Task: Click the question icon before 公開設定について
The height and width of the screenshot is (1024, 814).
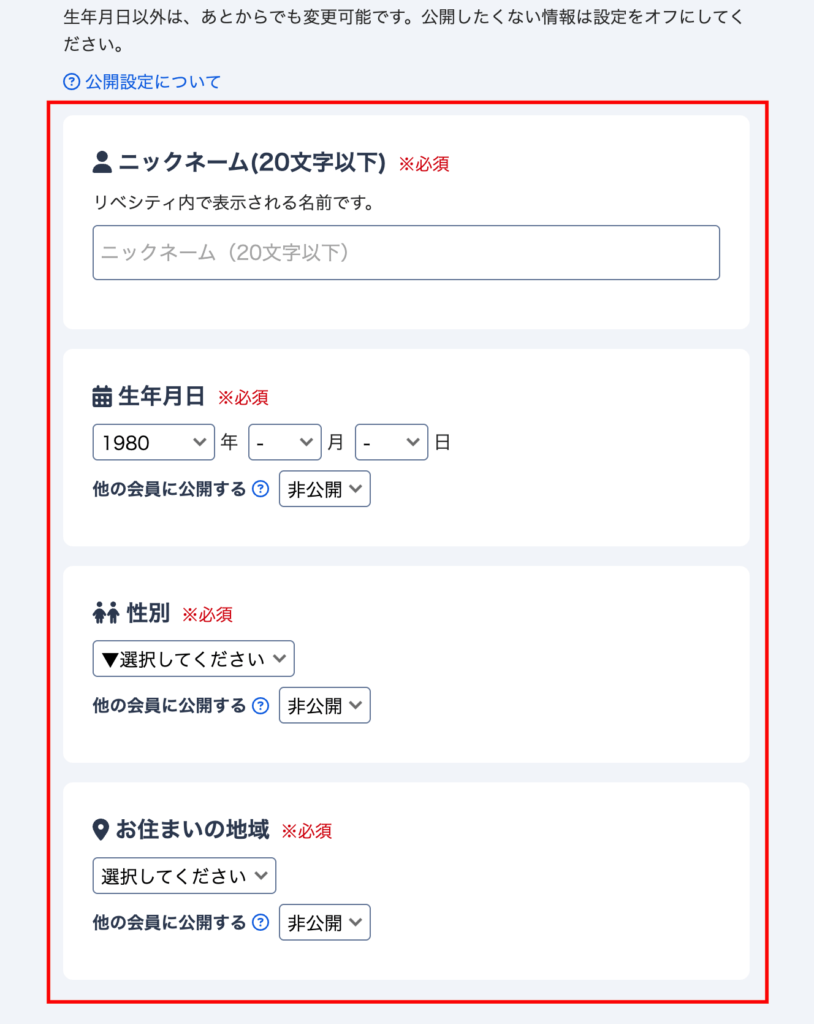Action: tap(71, 82)
